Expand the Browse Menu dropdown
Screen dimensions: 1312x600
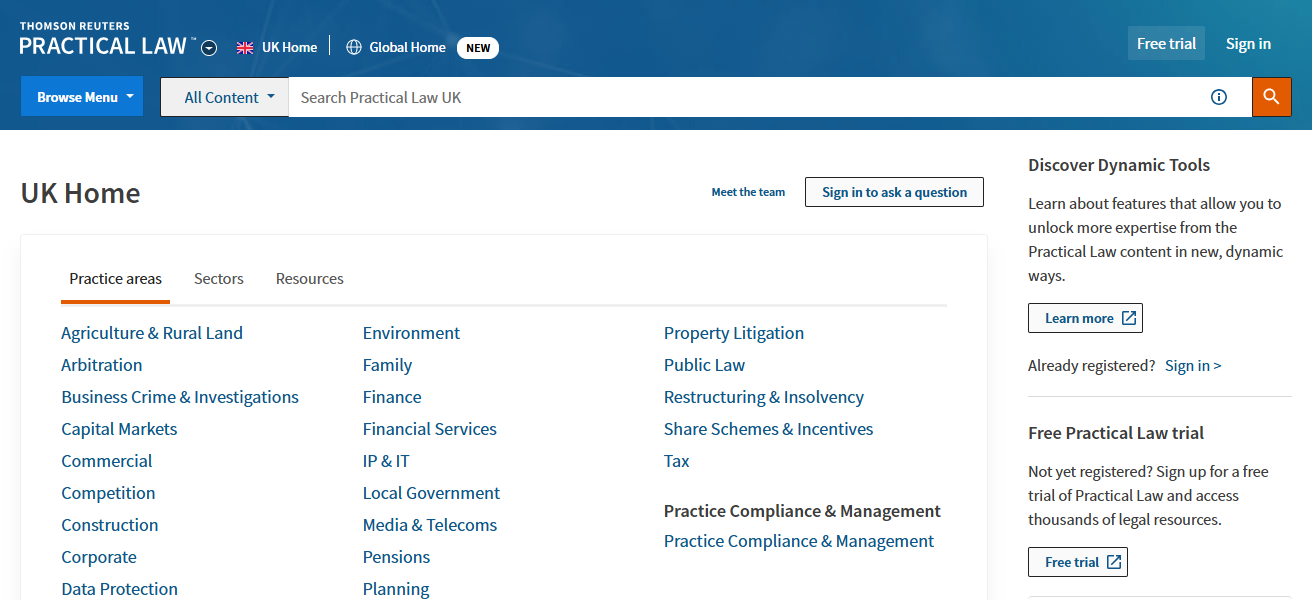tap(82, 97)
